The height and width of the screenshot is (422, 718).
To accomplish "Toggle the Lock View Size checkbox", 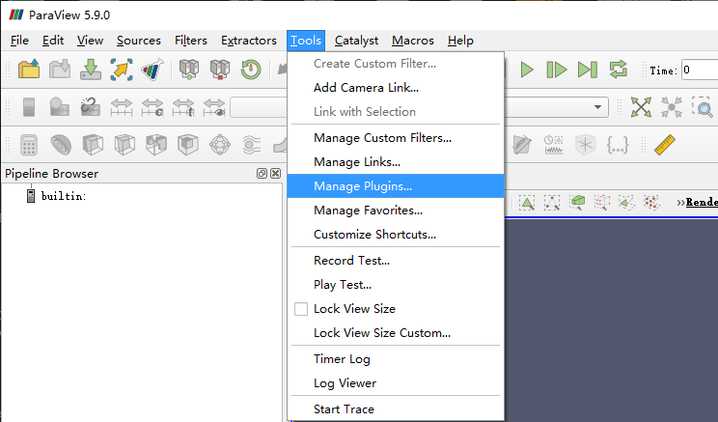I will click(301, 309).
